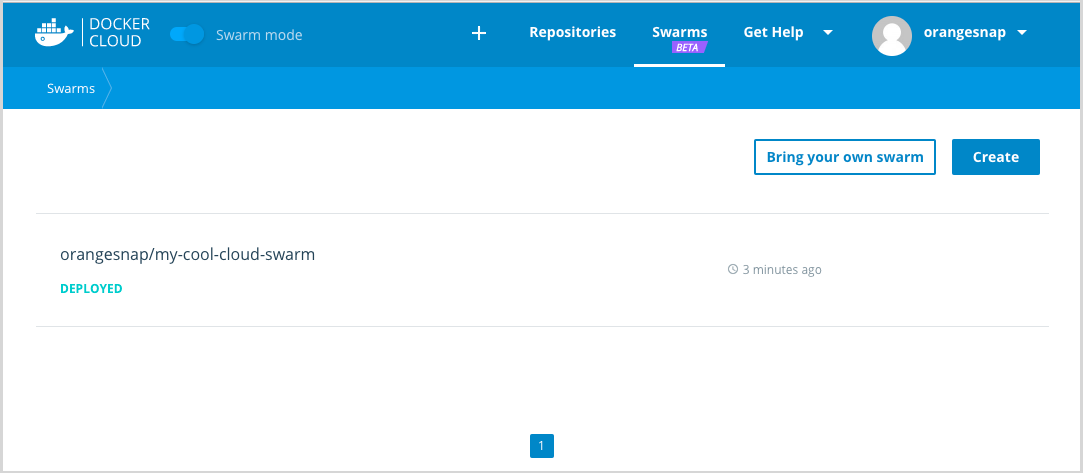Click the Docker whale logo

point(53,33)
